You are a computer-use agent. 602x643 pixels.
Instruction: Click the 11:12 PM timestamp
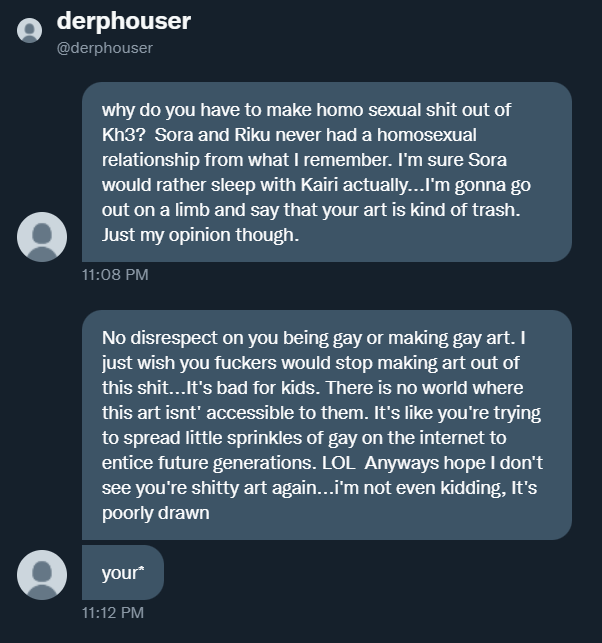[x=115, y=612]
